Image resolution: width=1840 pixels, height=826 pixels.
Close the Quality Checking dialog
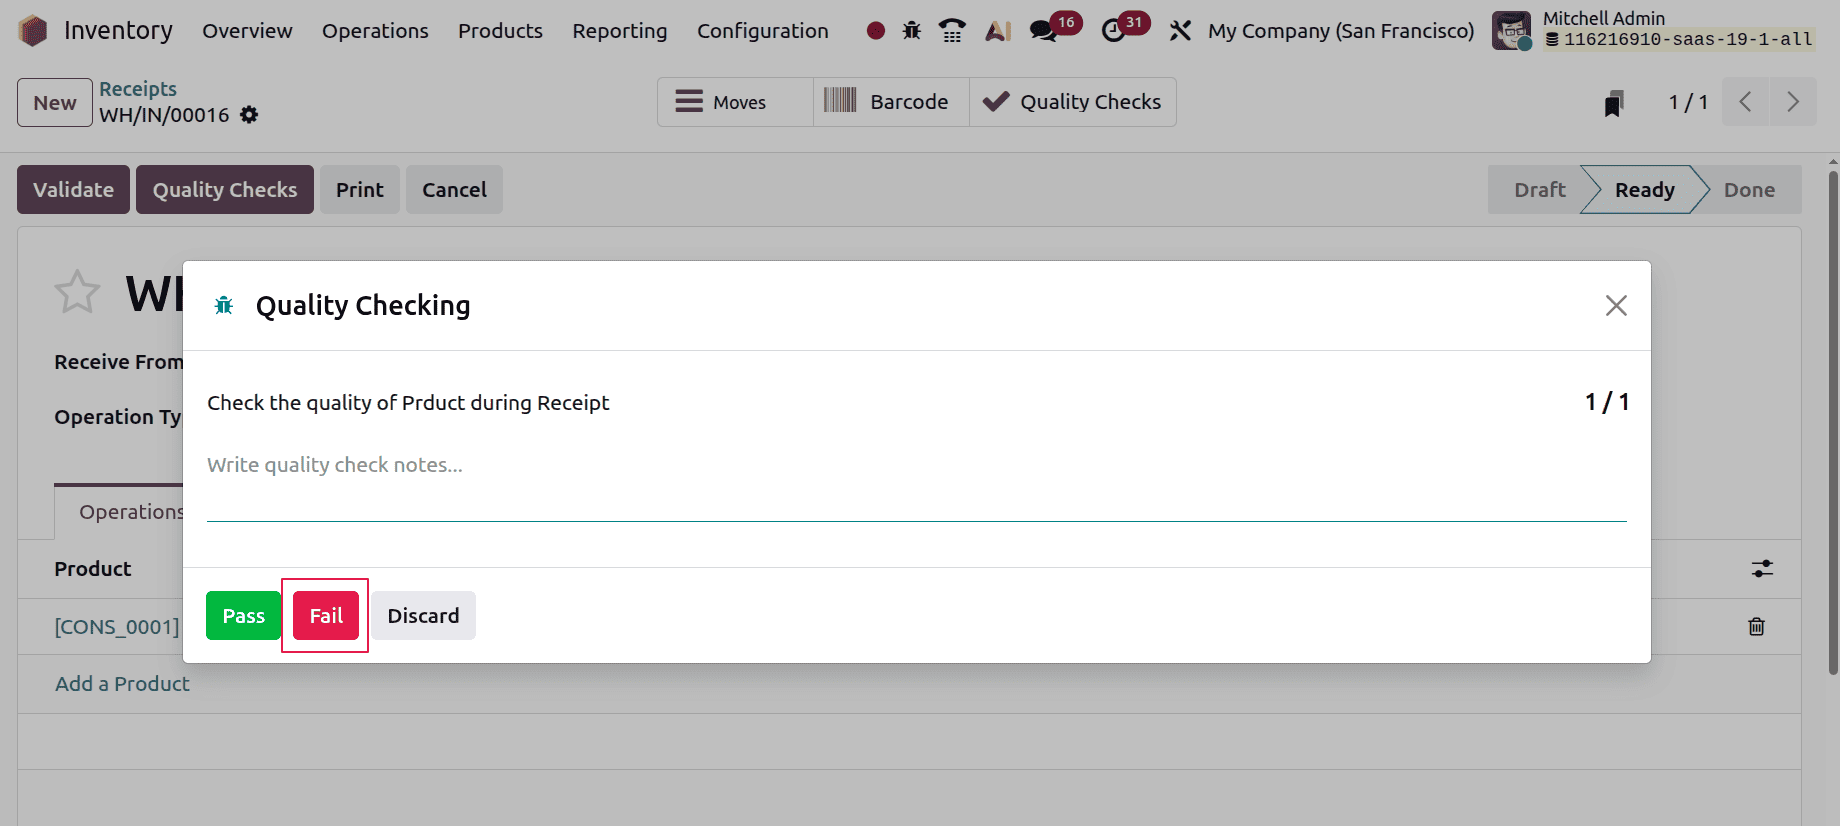[1616, 305]
